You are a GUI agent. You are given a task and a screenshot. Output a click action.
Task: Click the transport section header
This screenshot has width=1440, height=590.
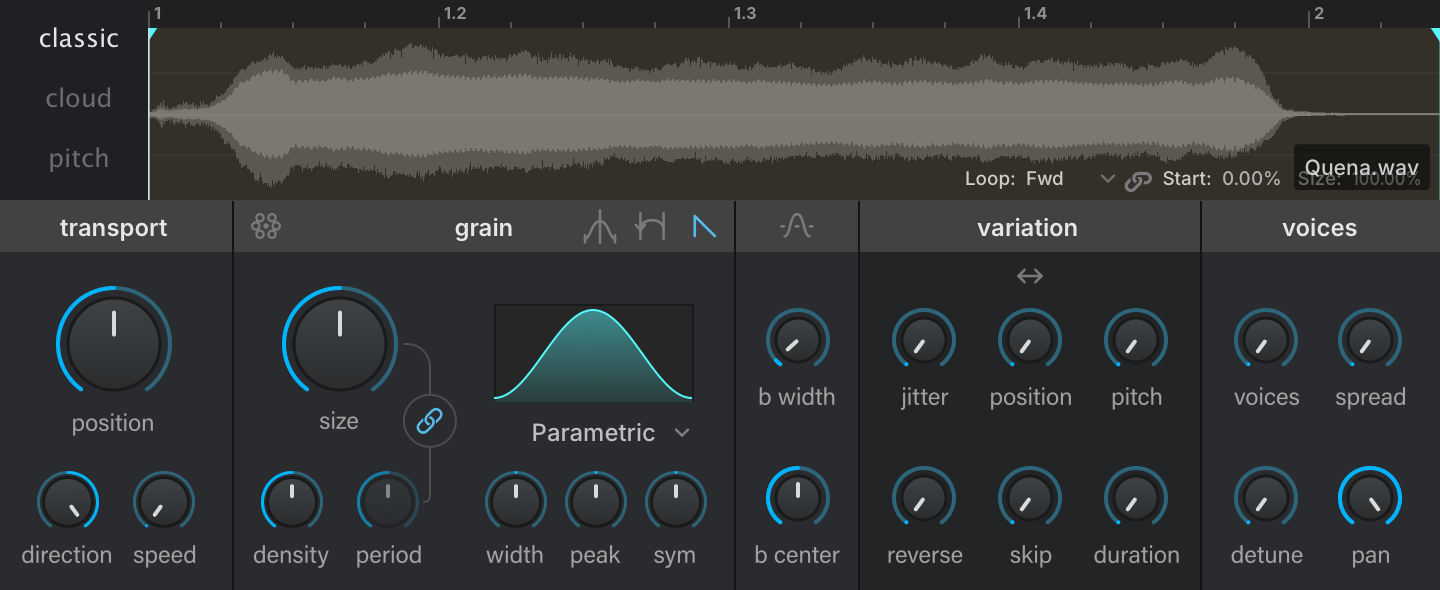[114, 228]
